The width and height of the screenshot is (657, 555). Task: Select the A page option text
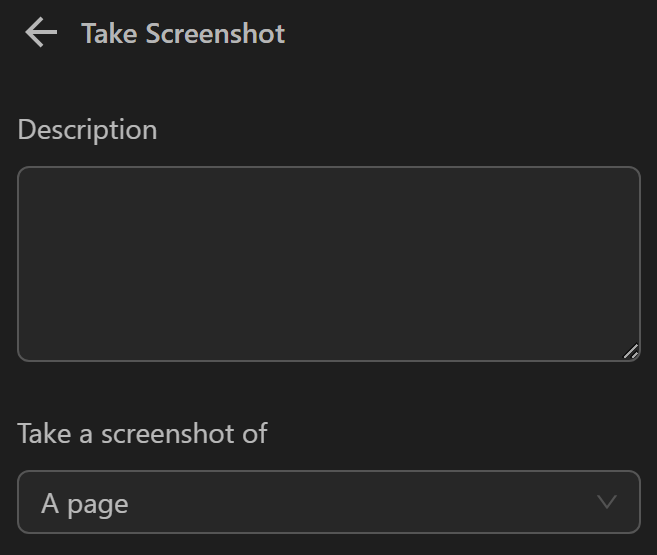pos(85,504)
